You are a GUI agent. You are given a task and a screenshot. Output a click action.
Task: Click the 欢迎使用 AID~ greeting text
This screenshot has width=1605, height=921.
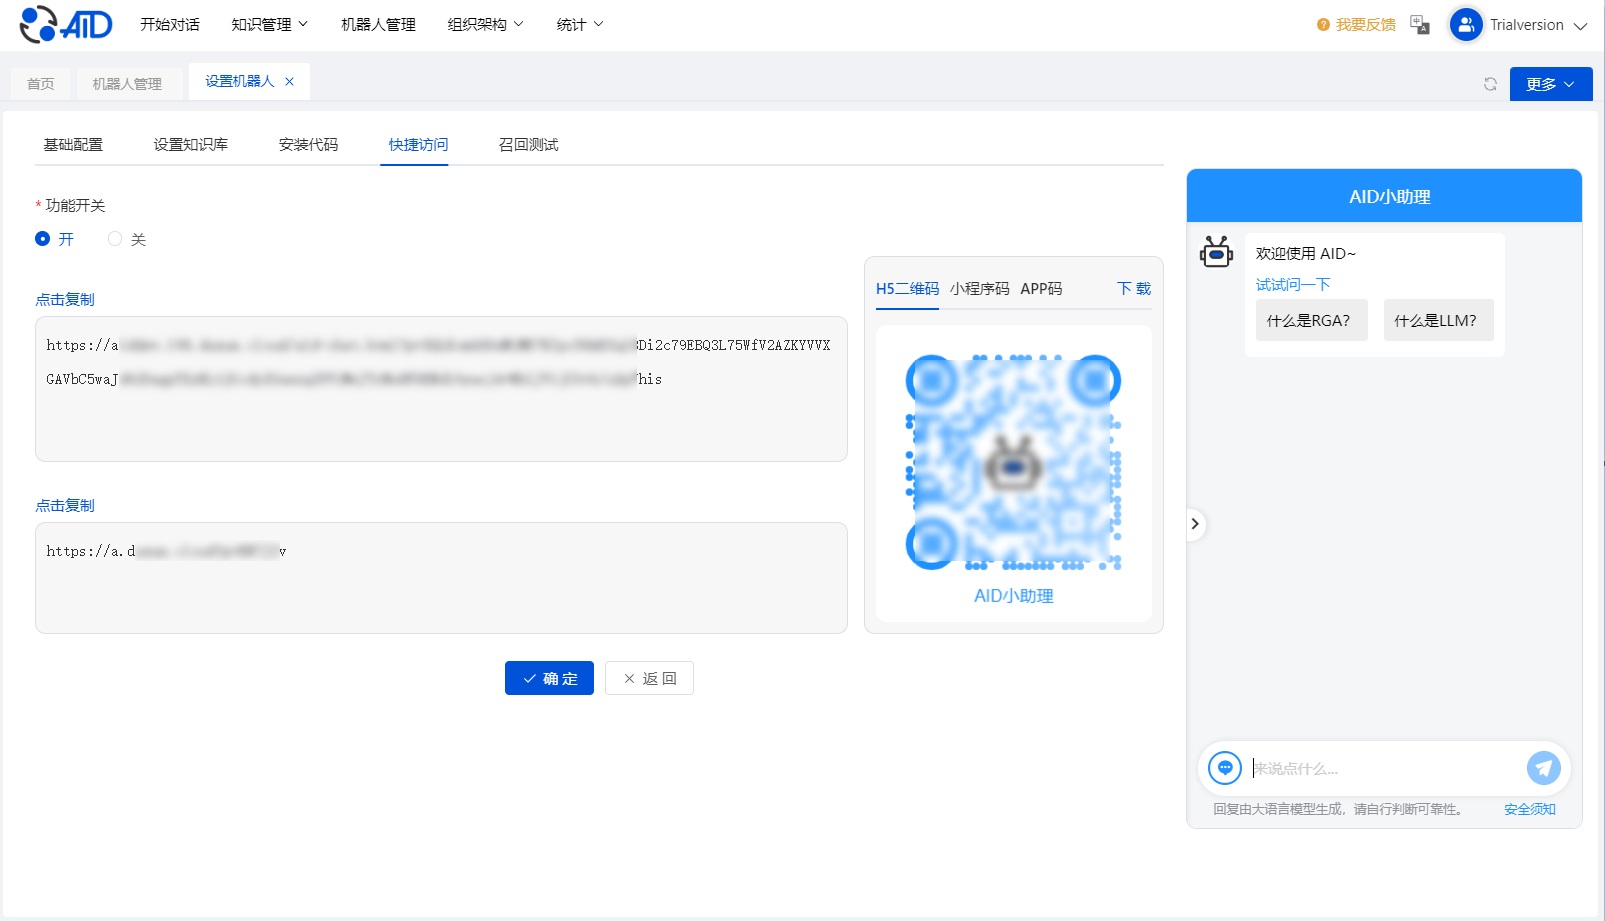(1305, 254)
